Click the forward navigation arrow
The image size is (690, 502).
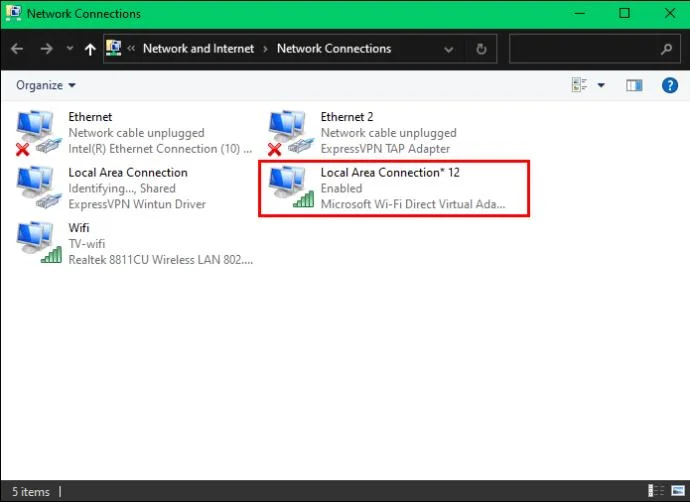point(46,48)
